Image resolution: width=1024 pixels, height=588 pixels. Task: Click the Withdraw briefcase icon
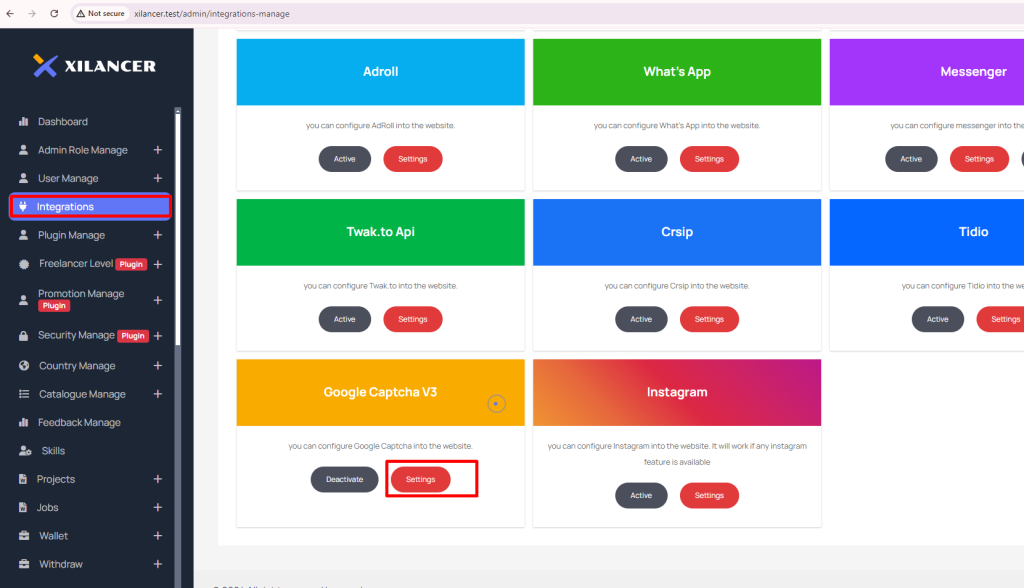pos(24,564)
